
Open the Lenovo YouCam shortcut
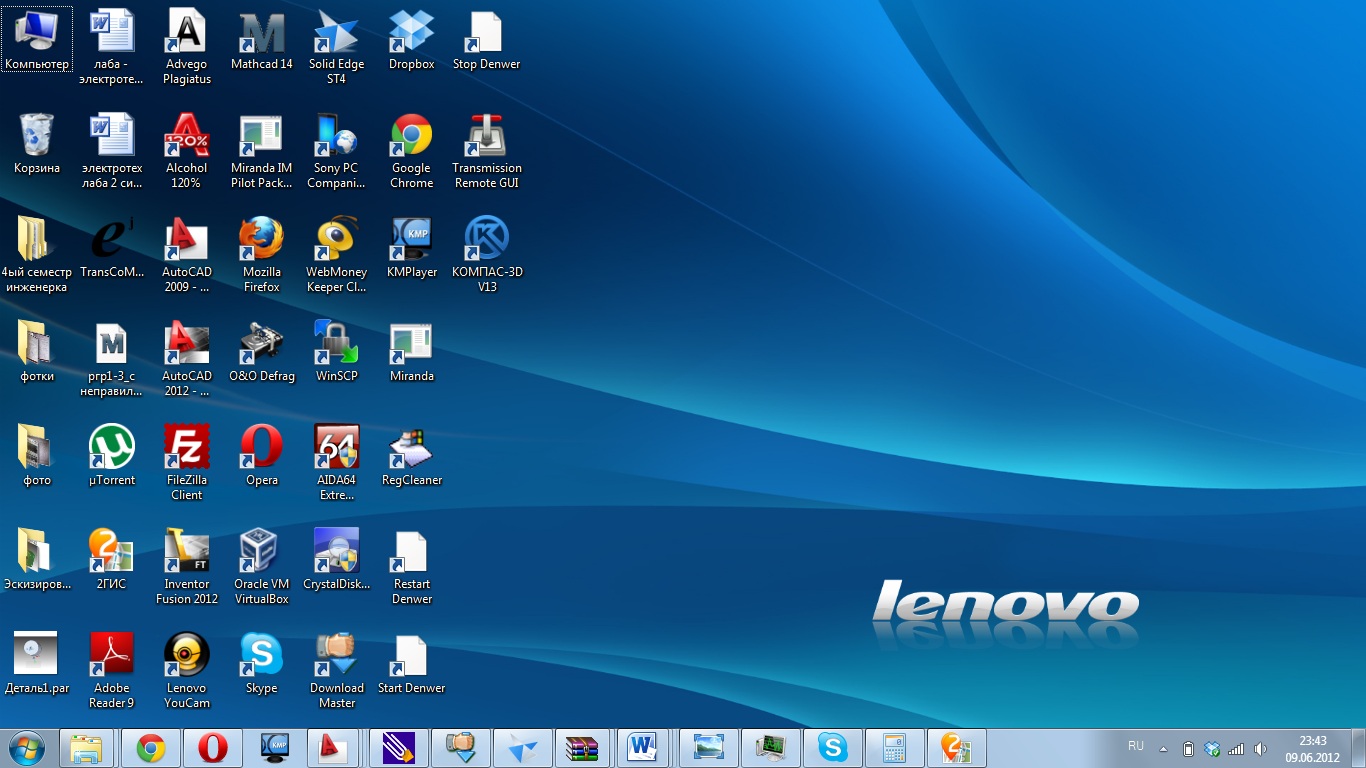(187, 671)
